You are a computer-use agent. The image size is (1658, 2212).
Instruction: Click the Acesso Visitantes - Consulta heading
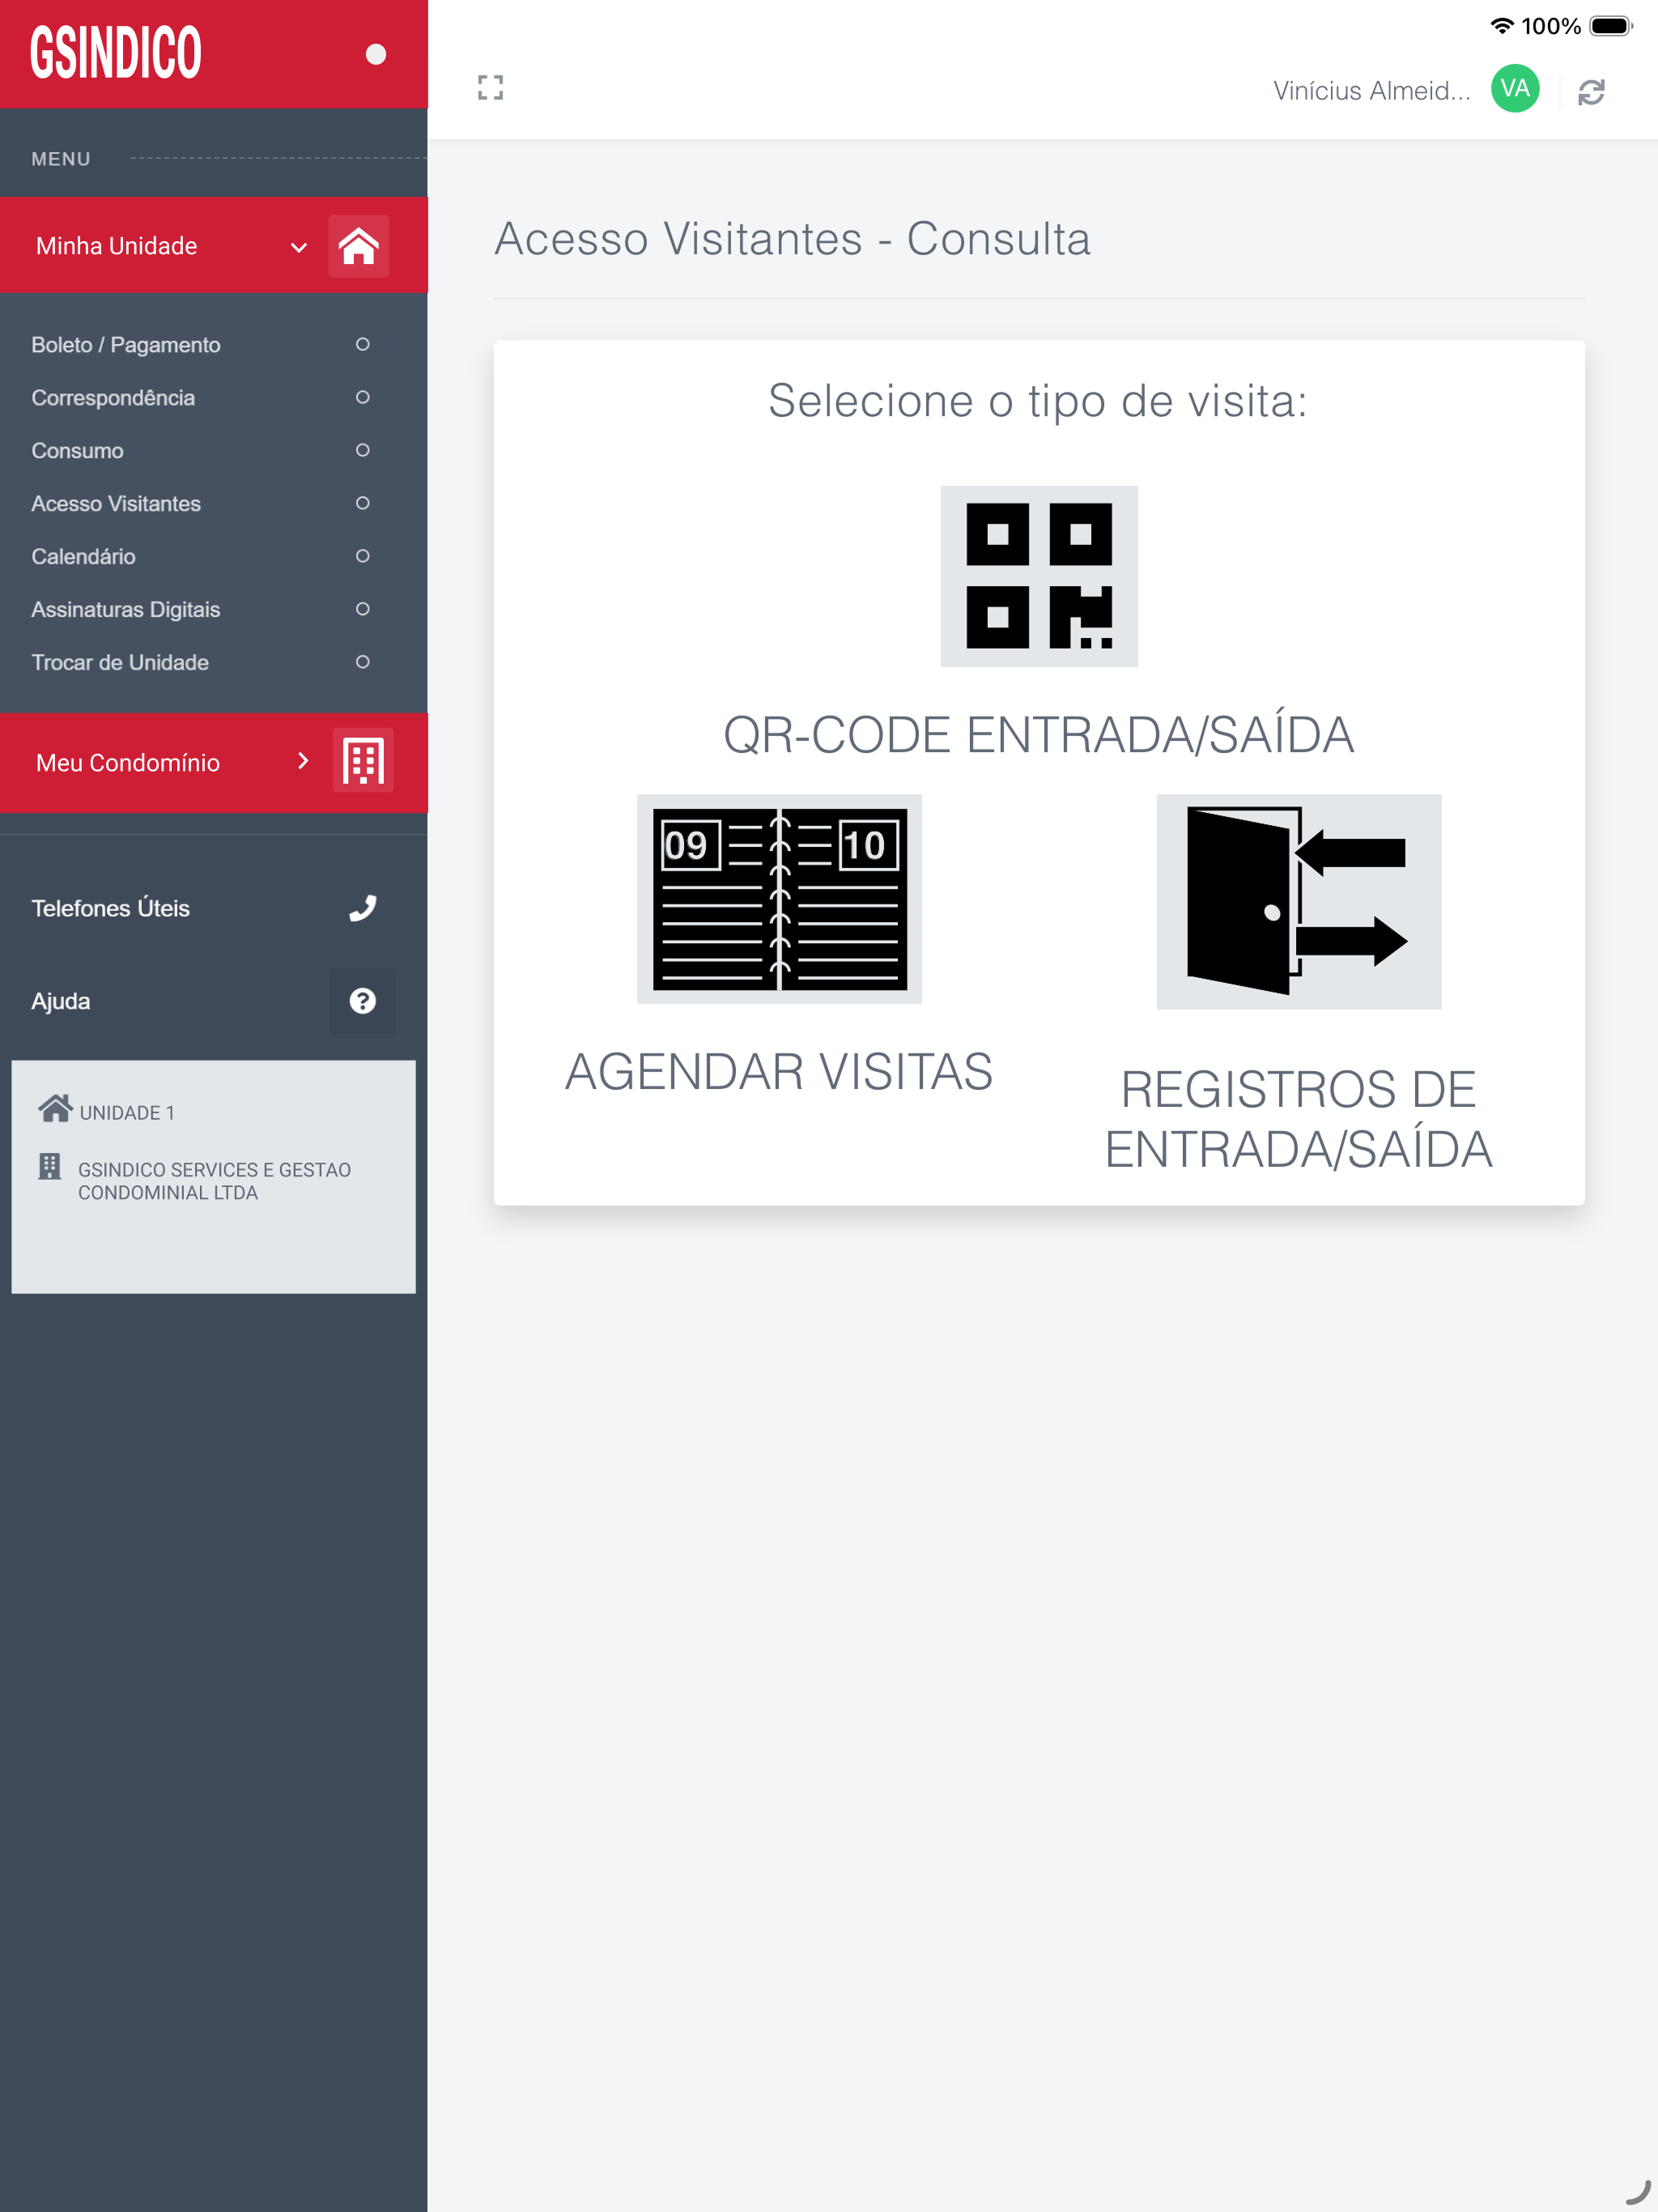(792, 239)
